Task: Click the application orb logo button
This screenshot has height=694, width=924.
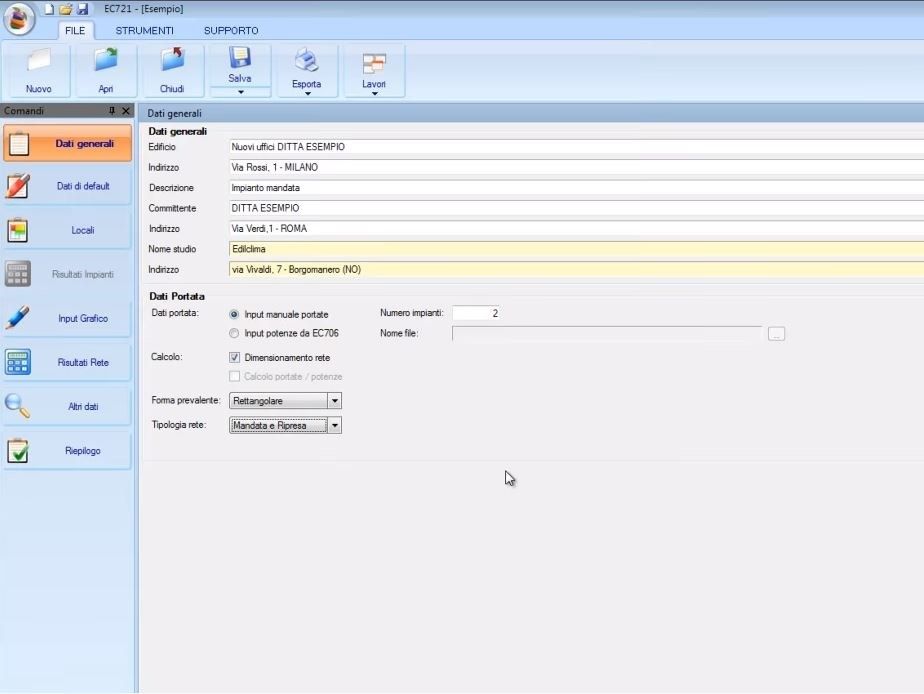Action: point(19,18)
